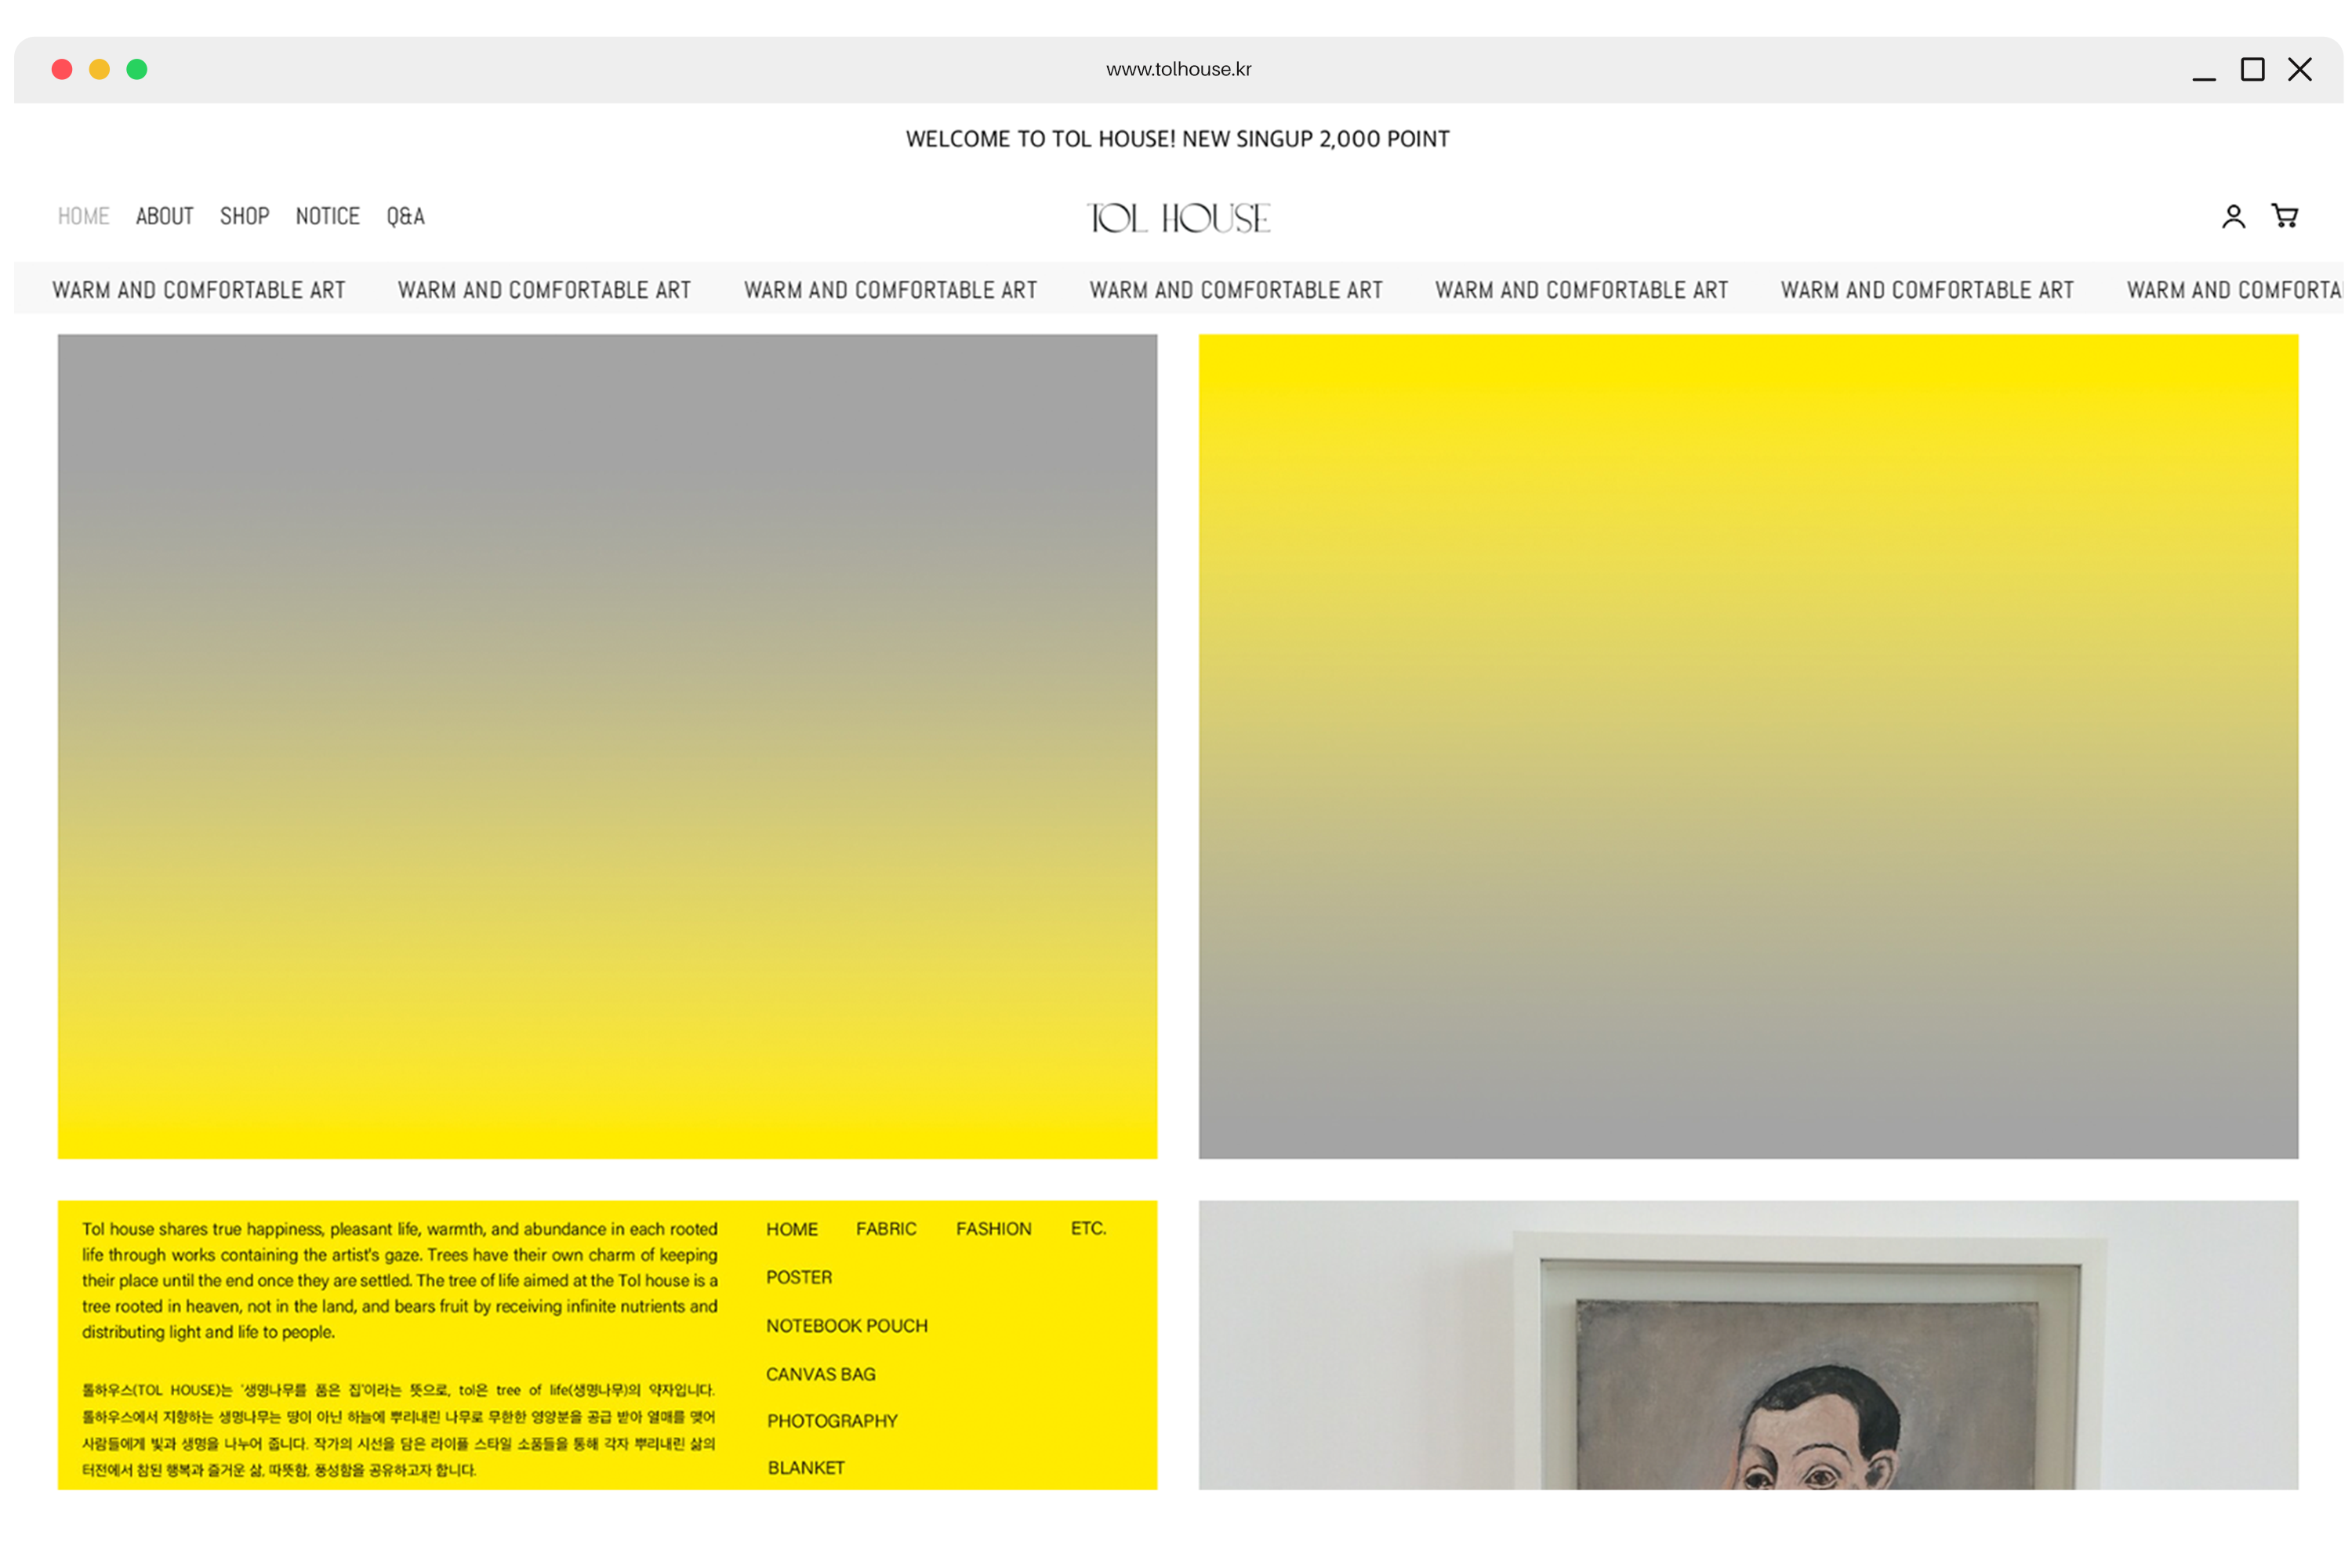Open the NOTICE page
2352x1568 pixels.
coord(328,216)
